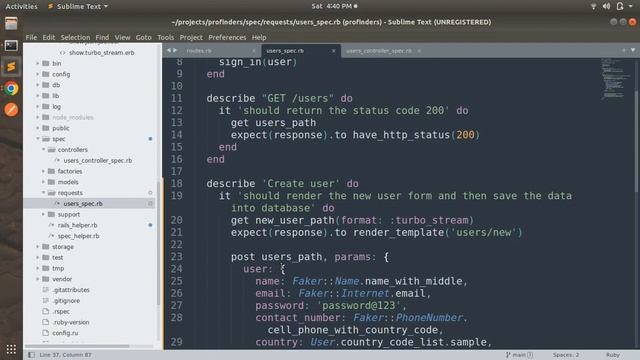Expand the vendor folder
The image size is (640, 360).
(x=38, y=279)
